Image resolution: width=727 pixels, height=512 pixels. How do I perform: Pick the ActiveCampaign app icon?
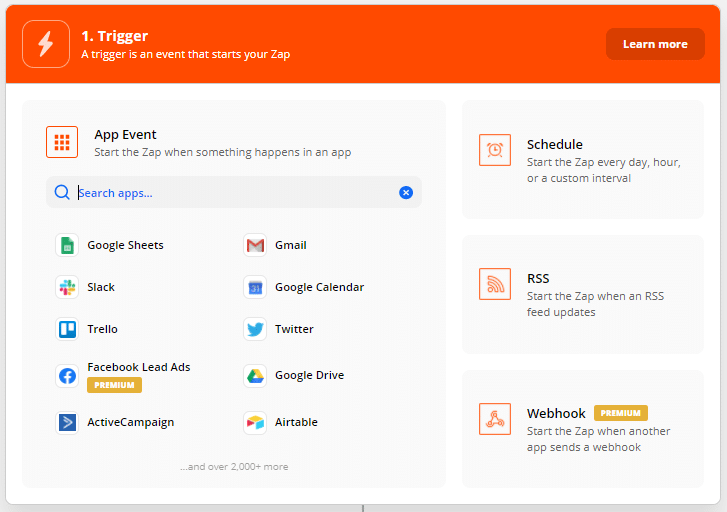(67, 422)
